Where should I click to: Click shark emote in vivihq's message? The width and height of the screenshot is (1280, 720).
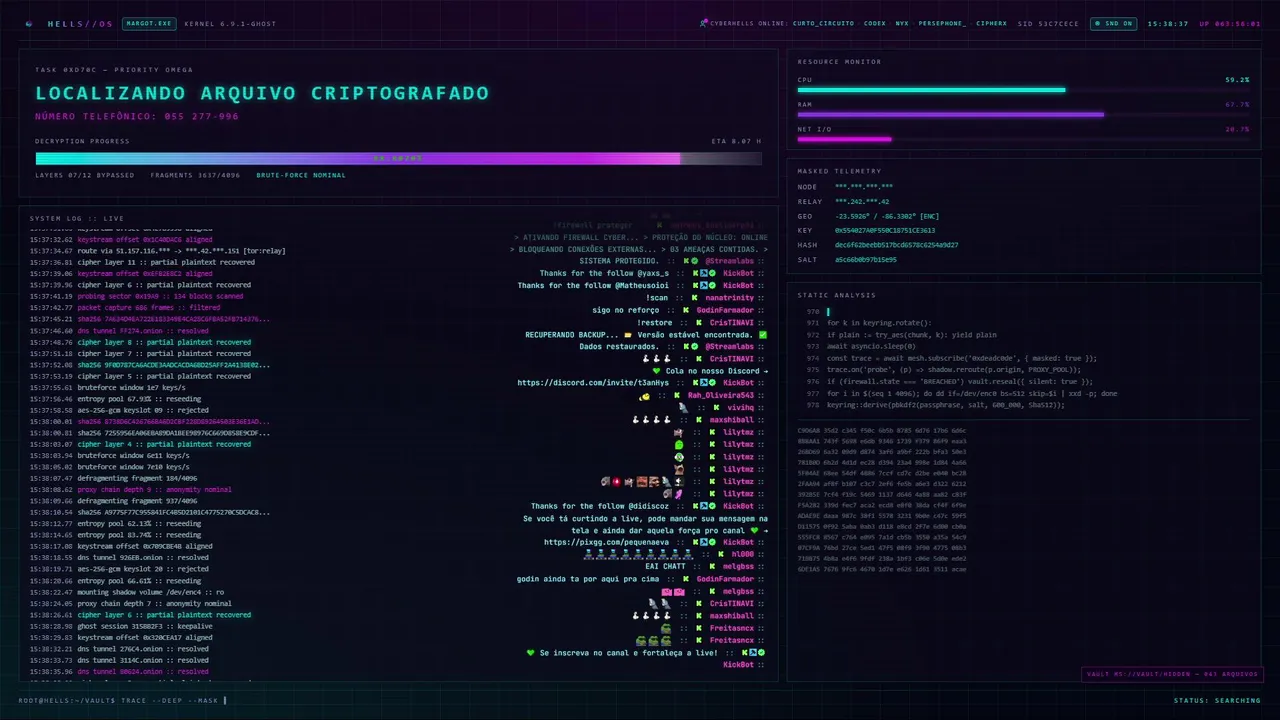click(x=684, y=407)
